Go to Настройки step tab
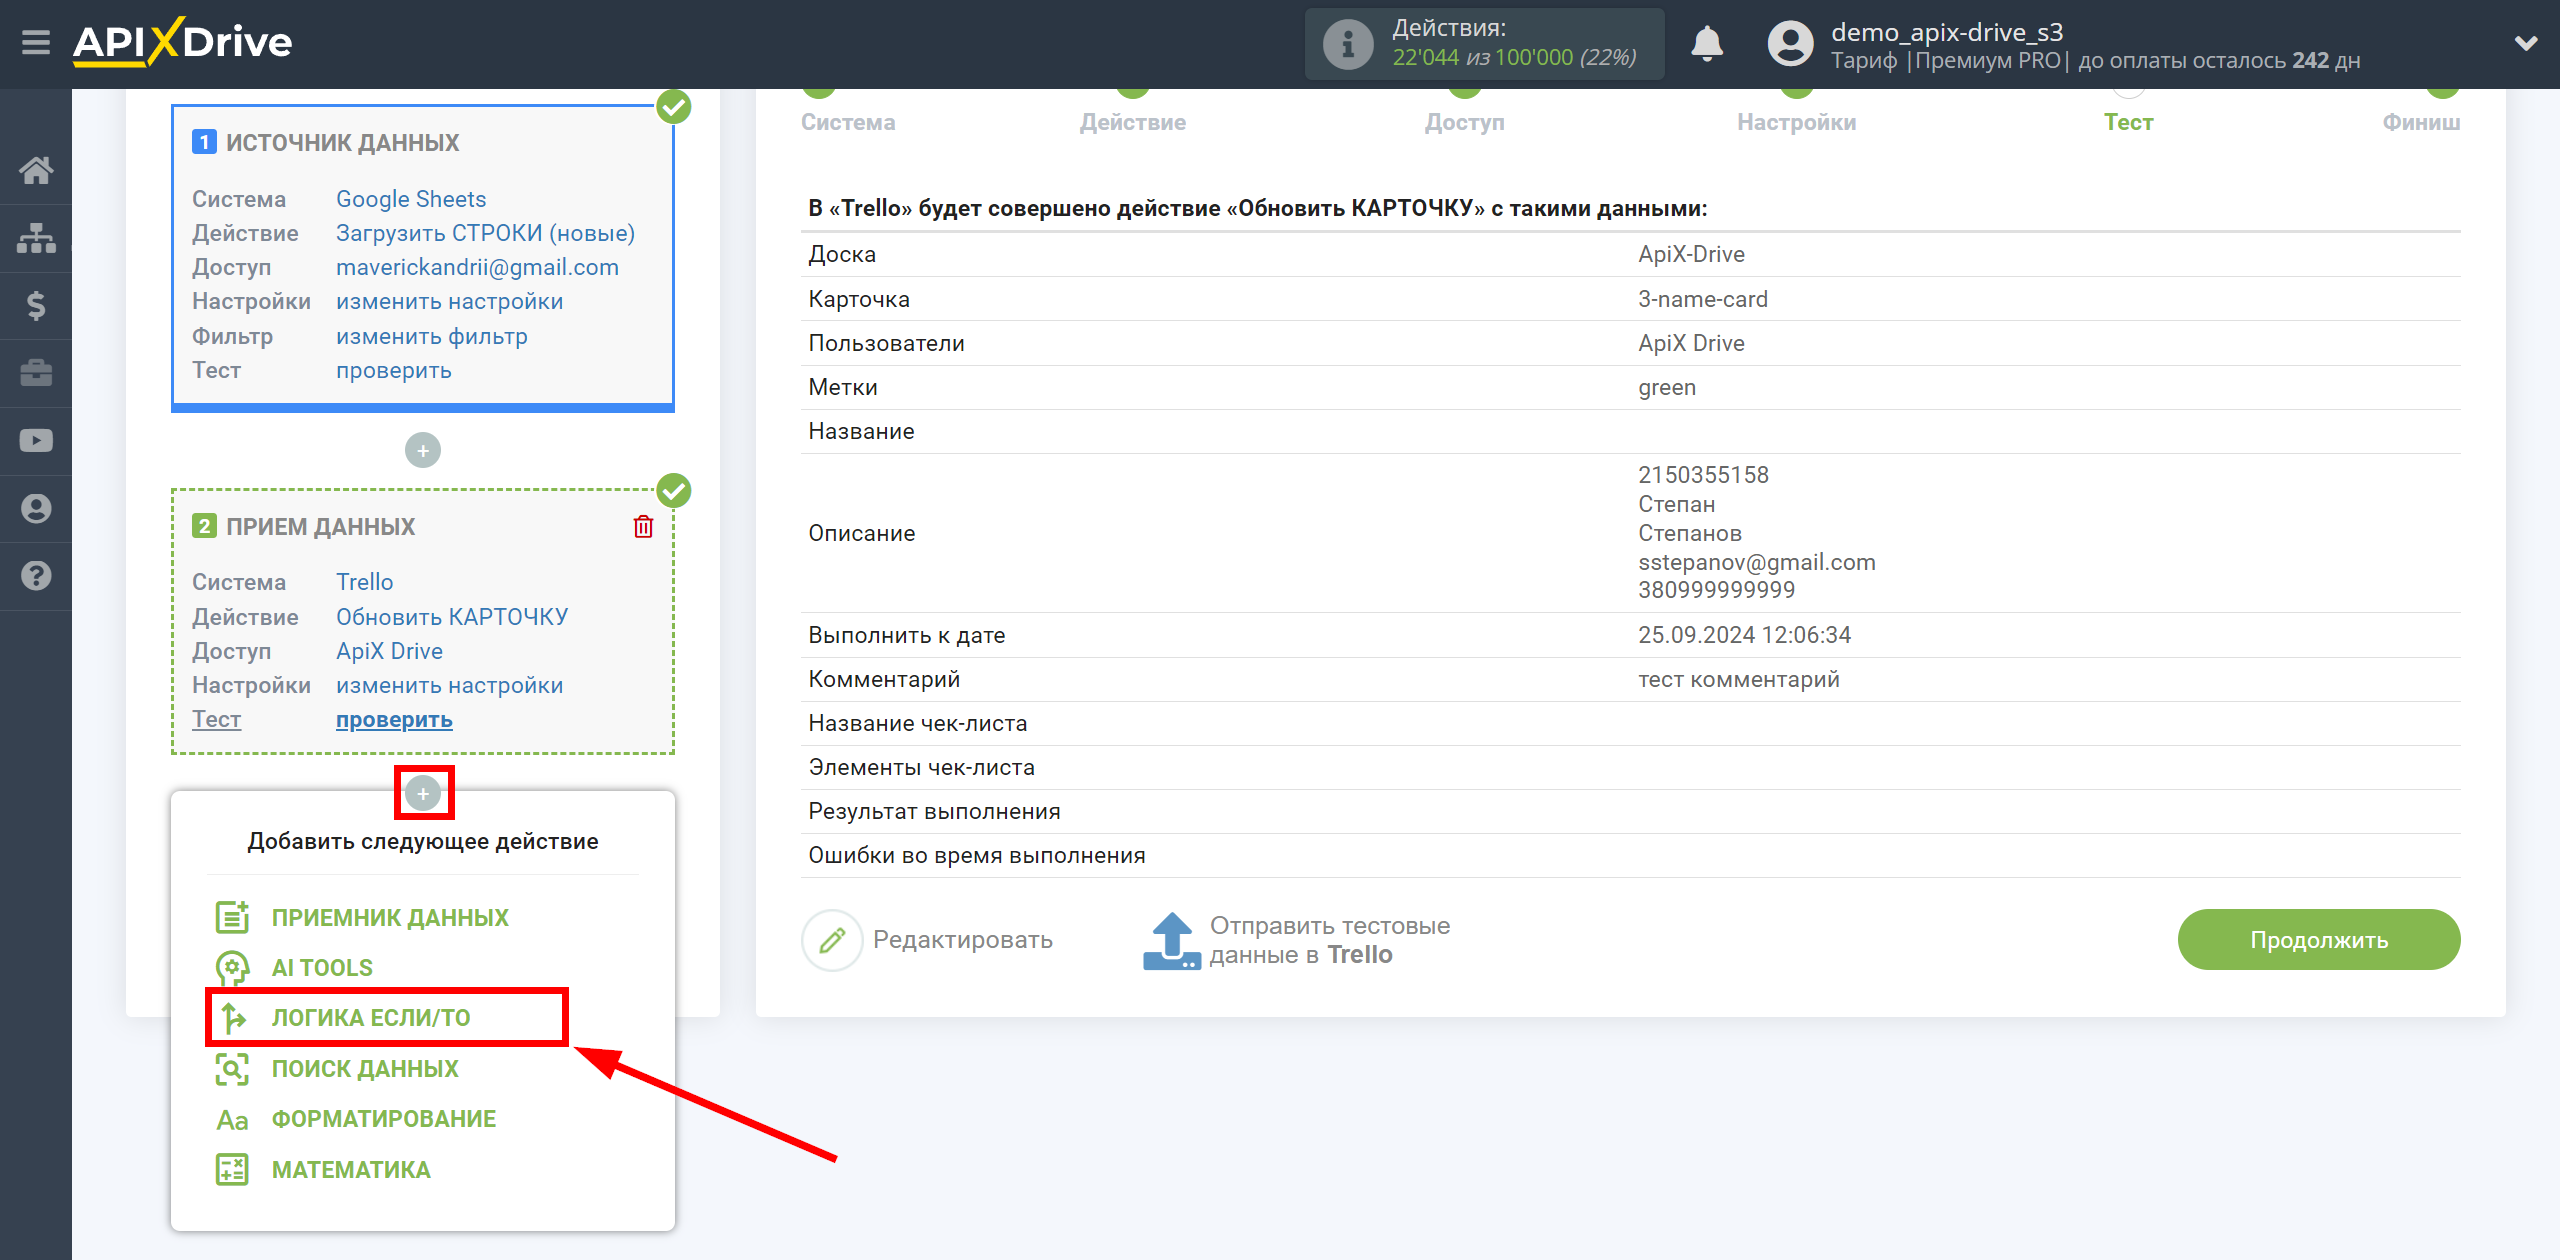This screenshot has height=1260, width=2560. (1797, 122)
